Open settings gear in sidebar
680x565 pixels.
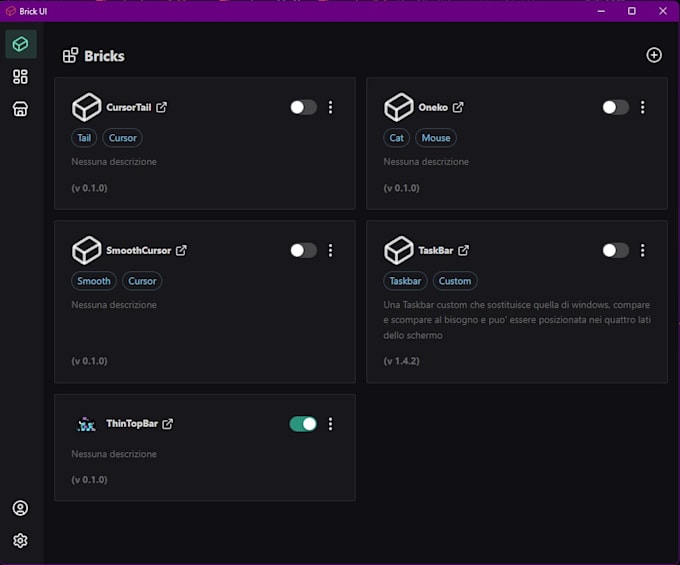point(20,540)
